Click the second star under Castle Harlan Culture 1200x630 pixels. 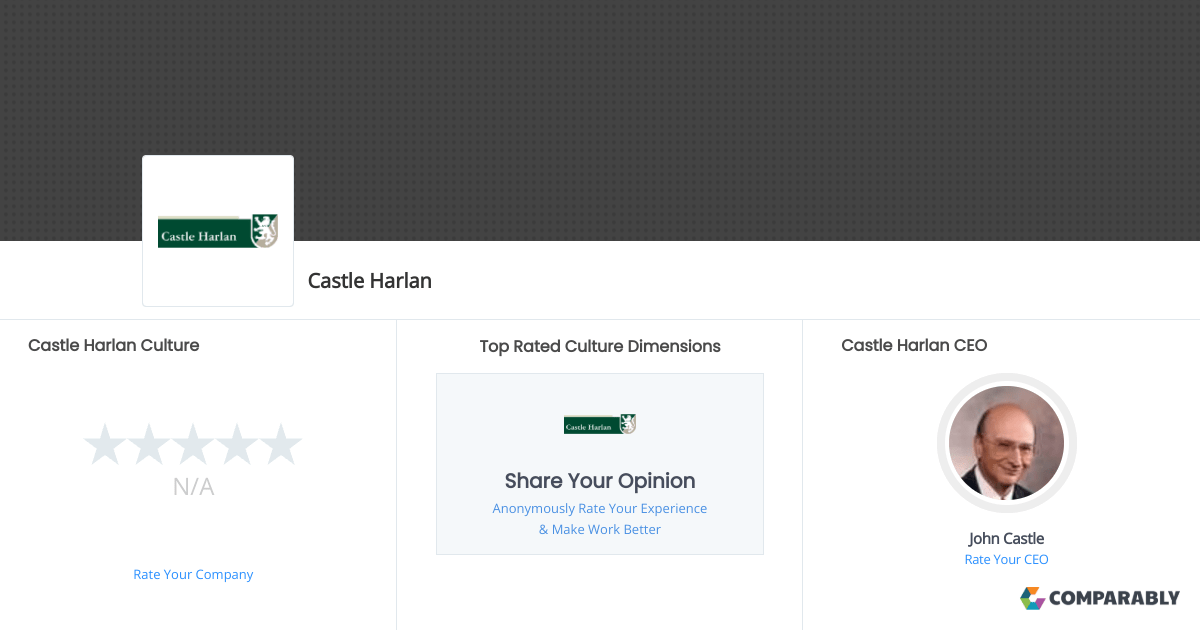pos(149,444)
